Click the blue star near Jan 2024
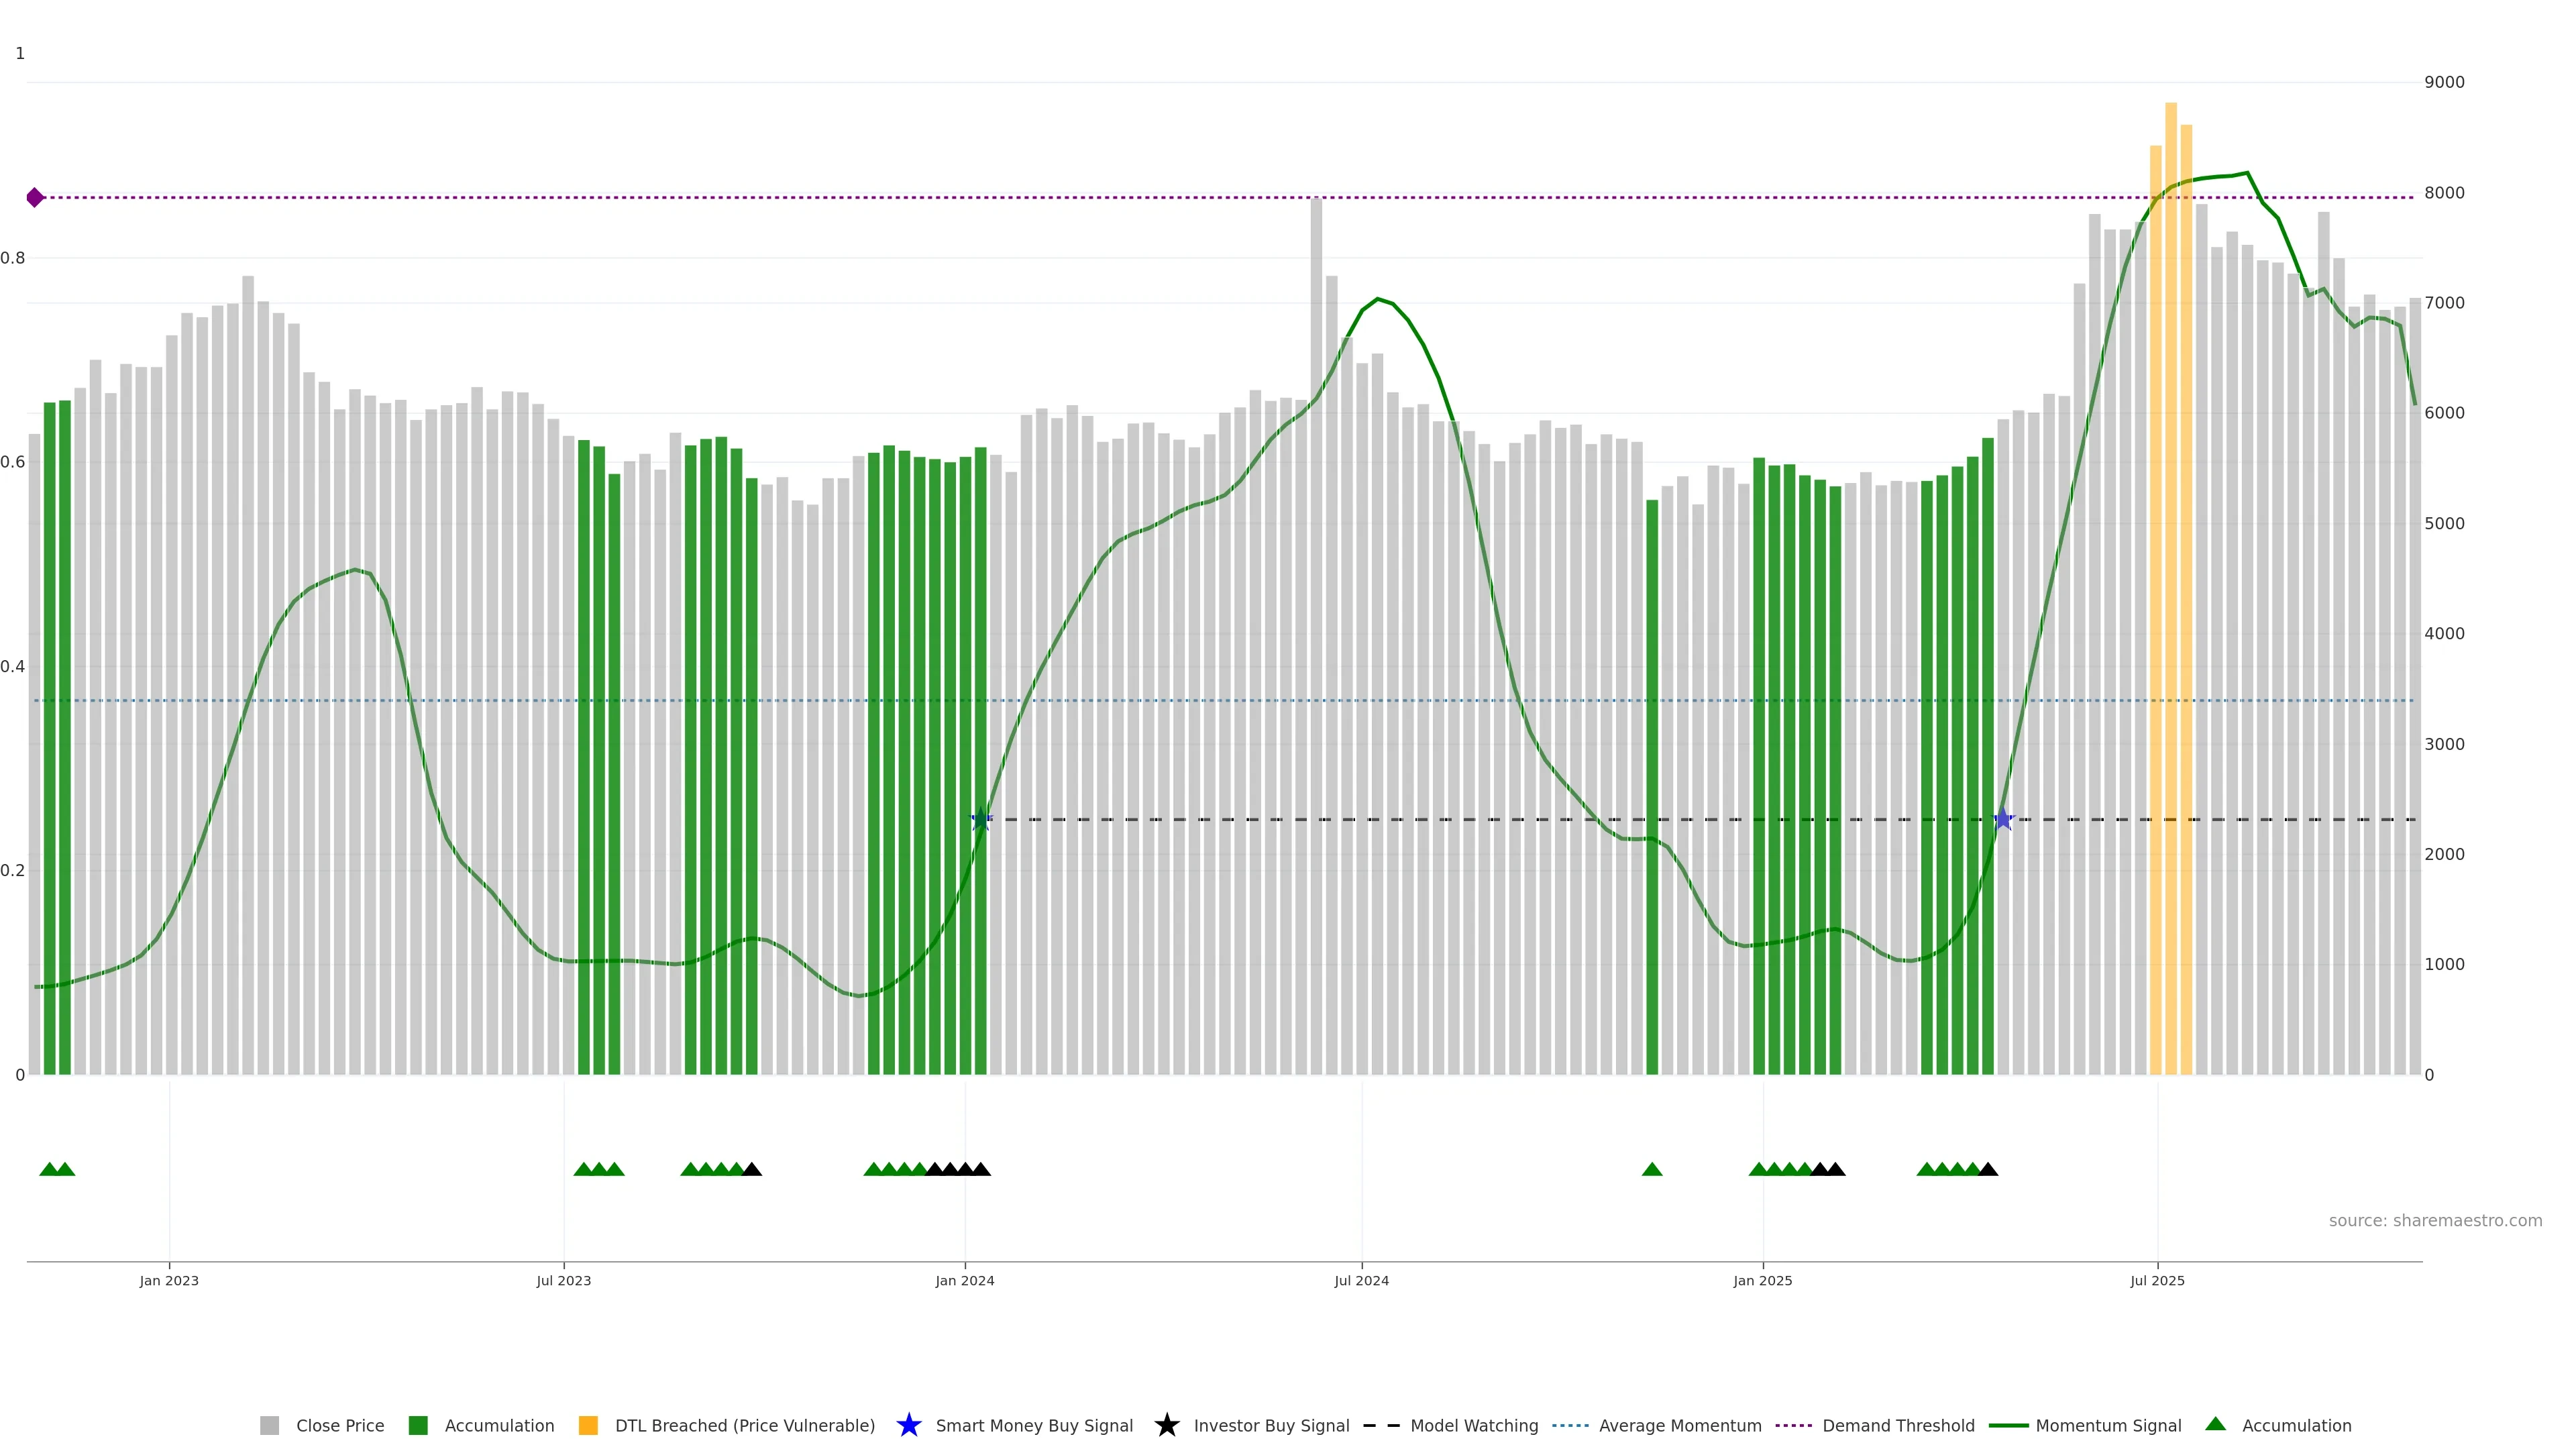 coord(981,819)
